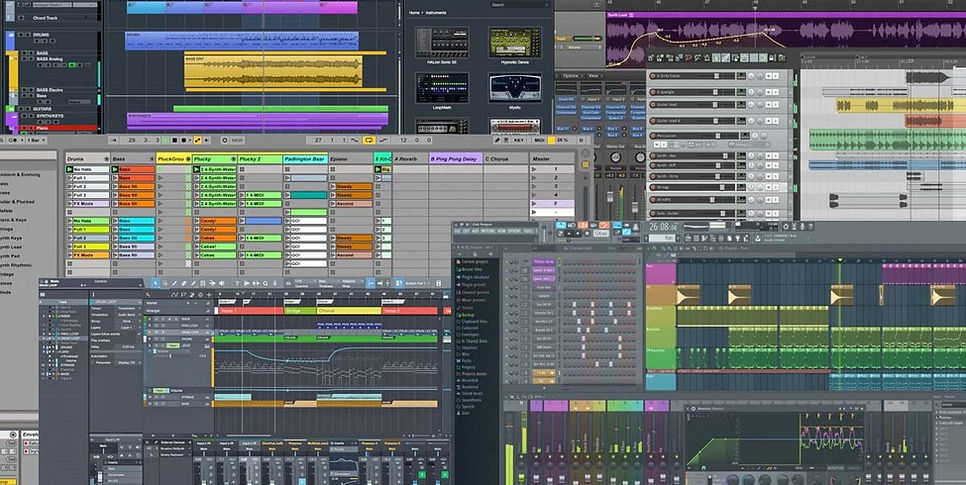This screenshot has height=485, width=966.
Task: Click the FL Studio time display 26:08
Action: click(664, 226)
